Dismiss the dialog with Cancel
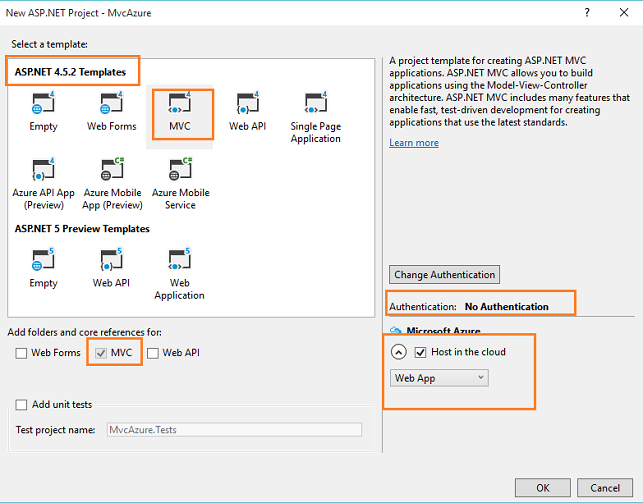Image resolution: width=643 pixels, height=503 pixels. pos(605,488)
